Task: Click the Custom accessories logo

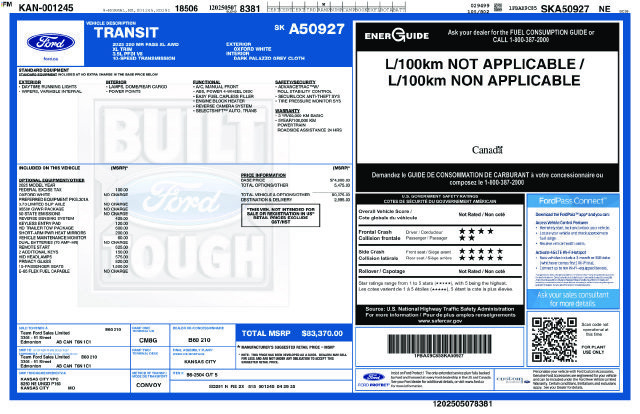Action: point(513,380)
